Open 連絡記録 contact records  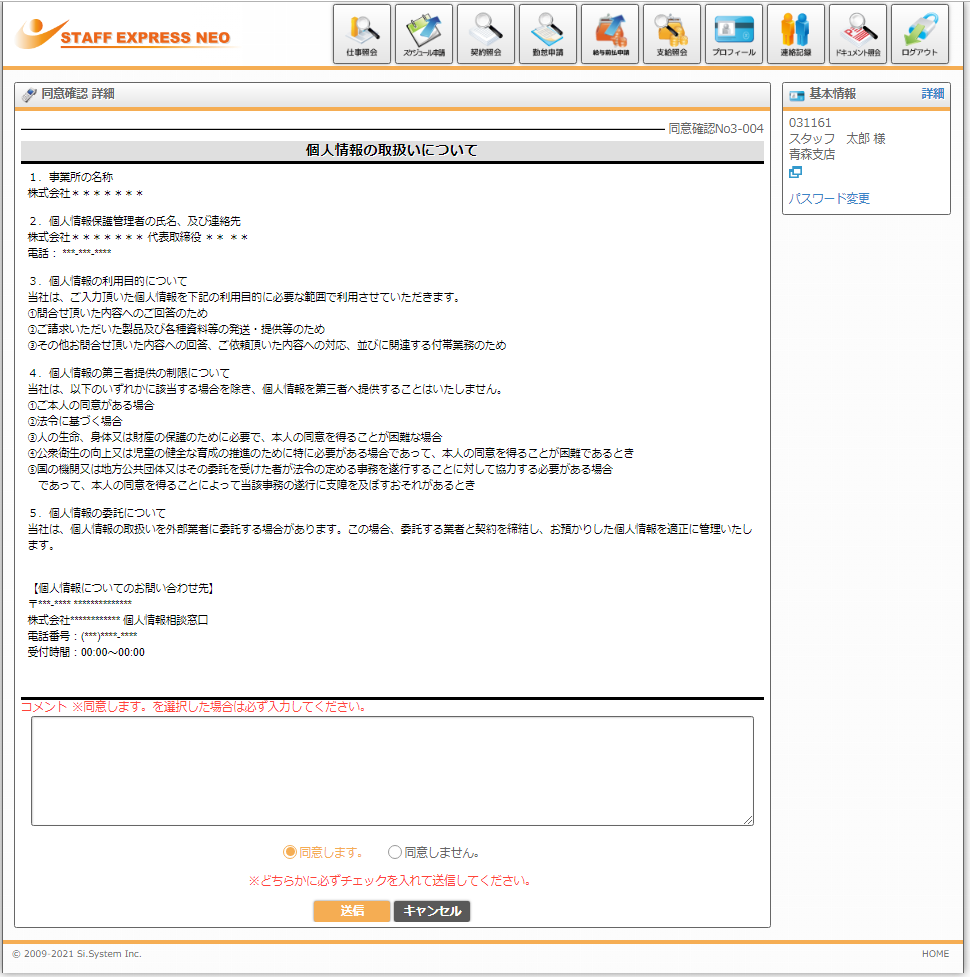click(x=796, y=34)
